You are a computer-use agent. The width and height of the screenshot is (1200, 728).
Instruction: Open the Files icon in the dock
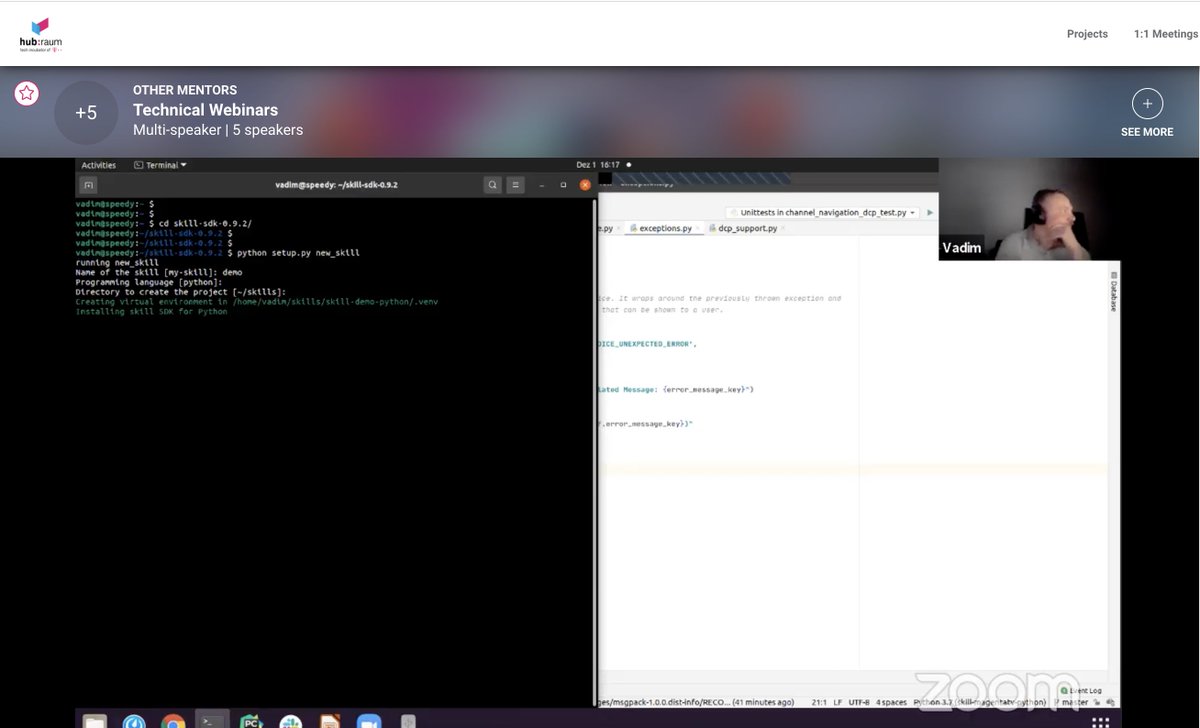(x=94, y=721)
